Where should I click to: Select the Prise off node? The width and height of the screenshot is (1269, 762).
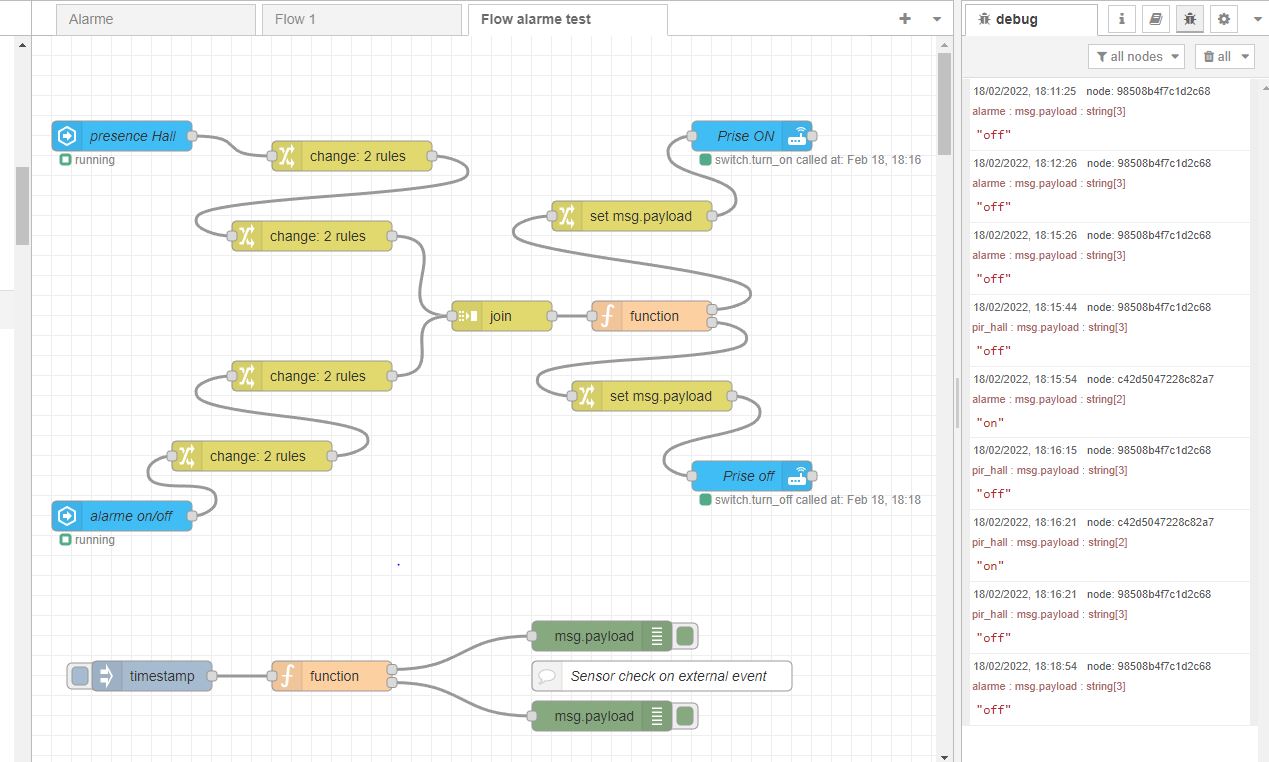[752, 476]
